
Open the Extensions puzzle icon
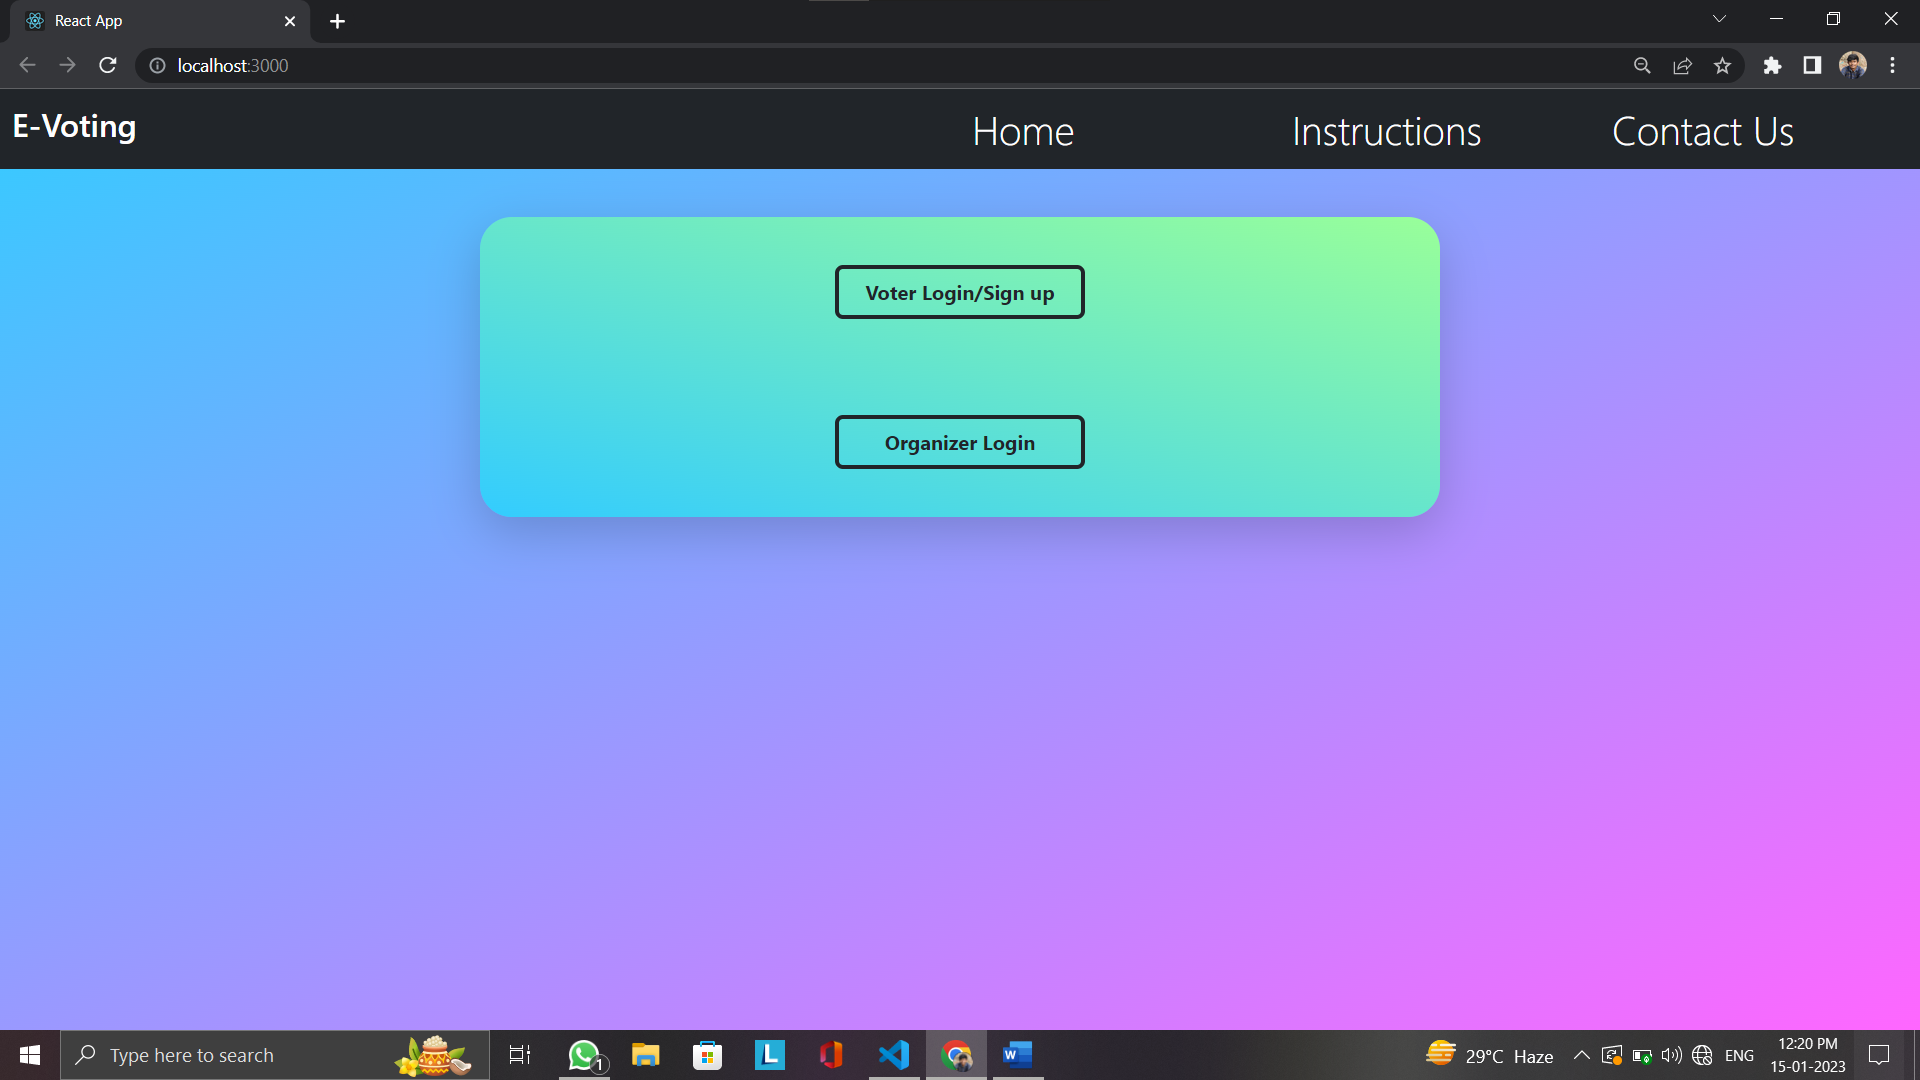click(x=1772, y=65)
